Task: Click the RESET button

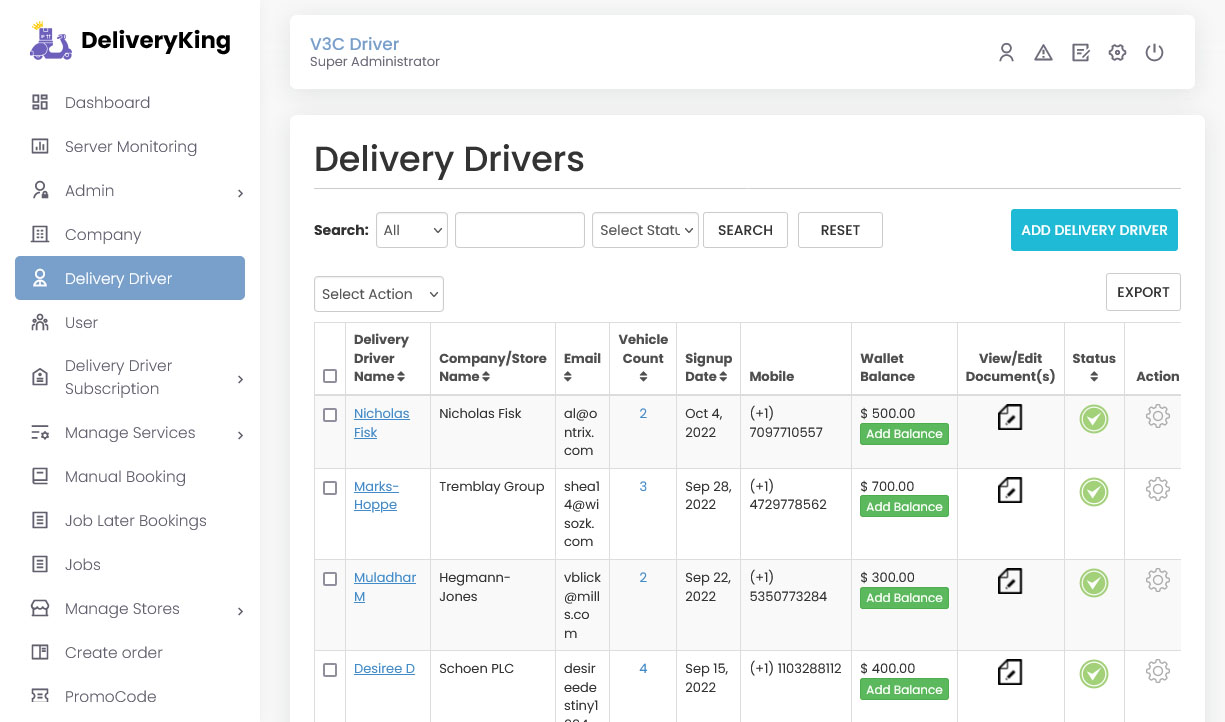Action: pyautogui.click(x=840, y=230)
